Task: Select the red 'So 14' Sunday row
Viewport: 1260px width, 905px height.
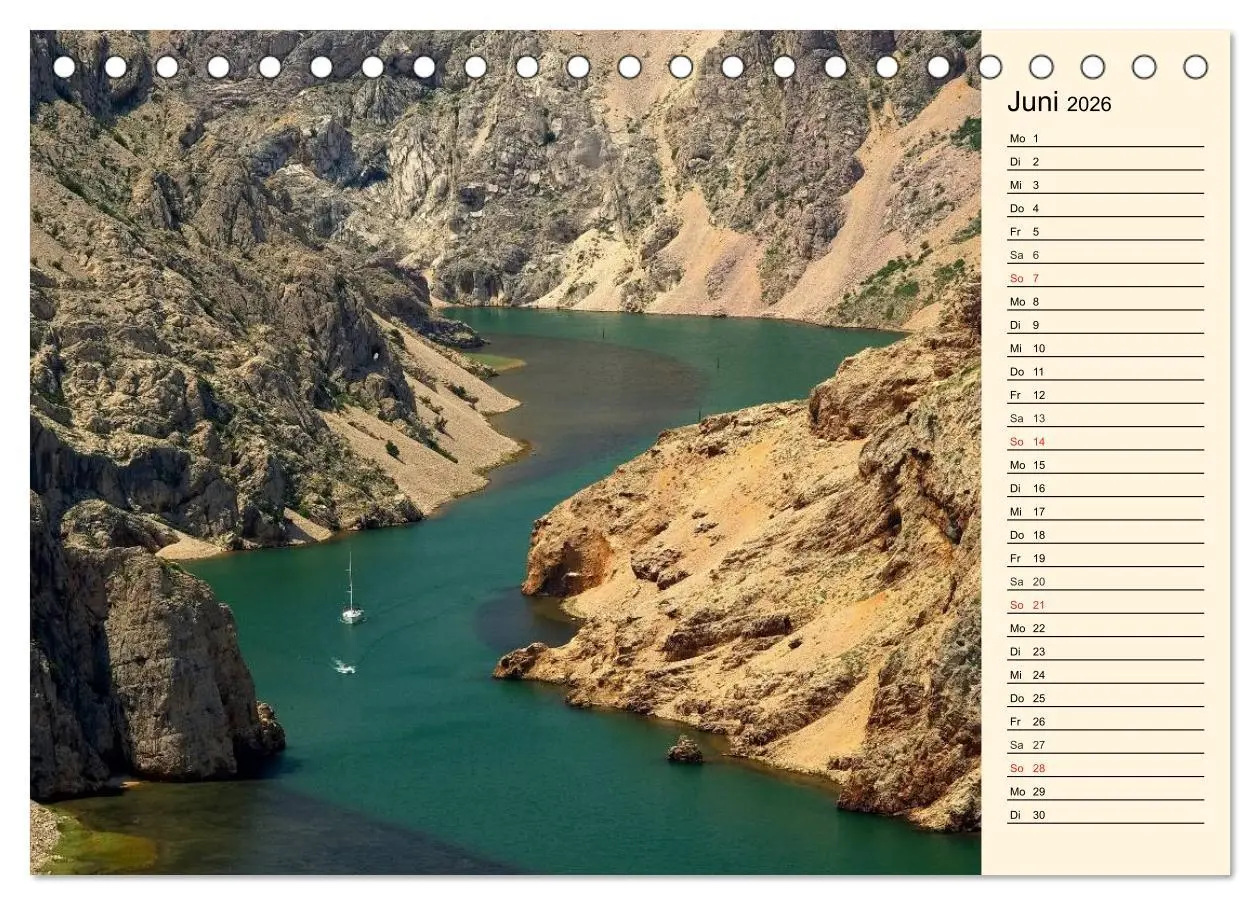Action: tap(1105, 442)
